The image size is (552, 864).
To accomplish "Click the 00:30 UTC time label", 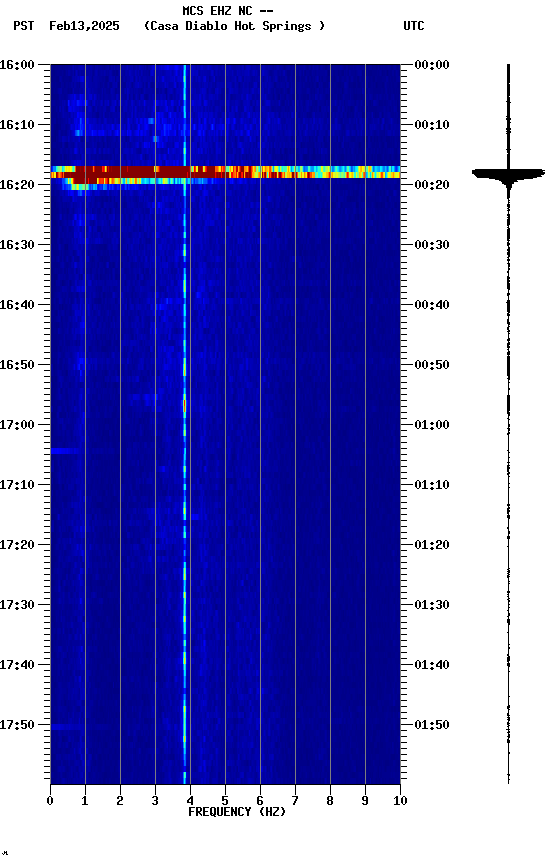I will (432, 245).
